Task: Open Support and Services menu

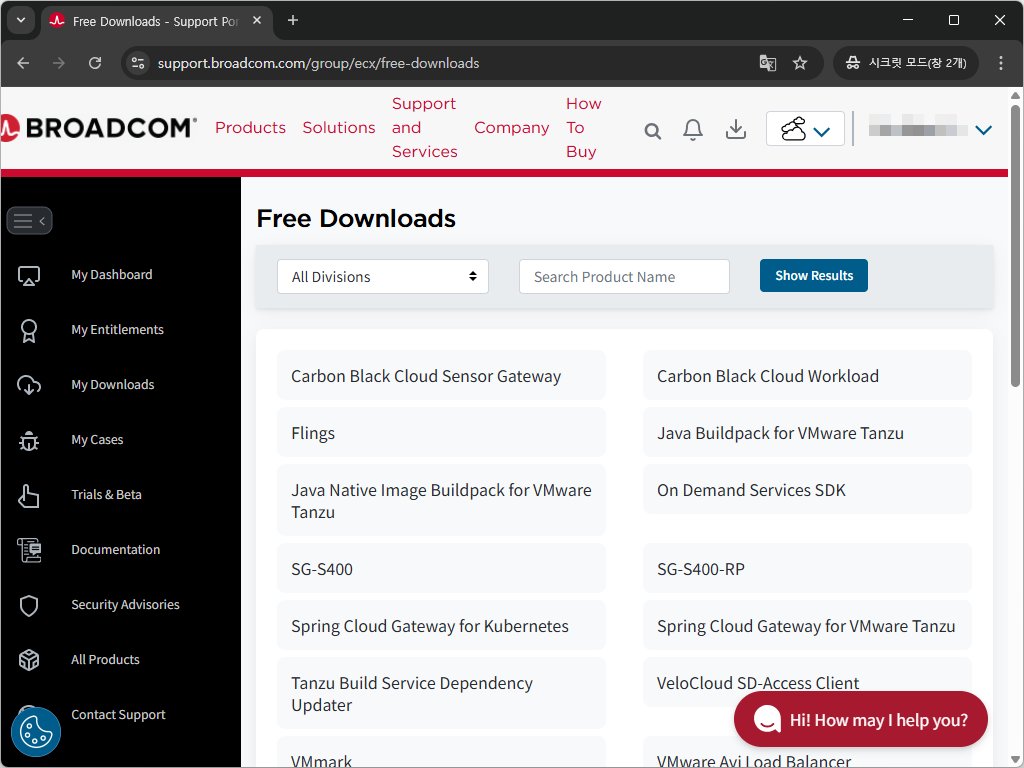Action: point(424,128)
